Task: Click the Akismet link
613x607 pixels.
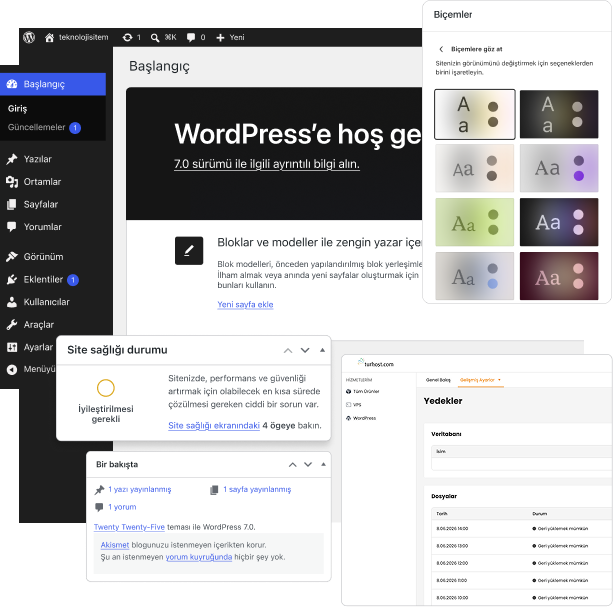Action: coord(115,545)
